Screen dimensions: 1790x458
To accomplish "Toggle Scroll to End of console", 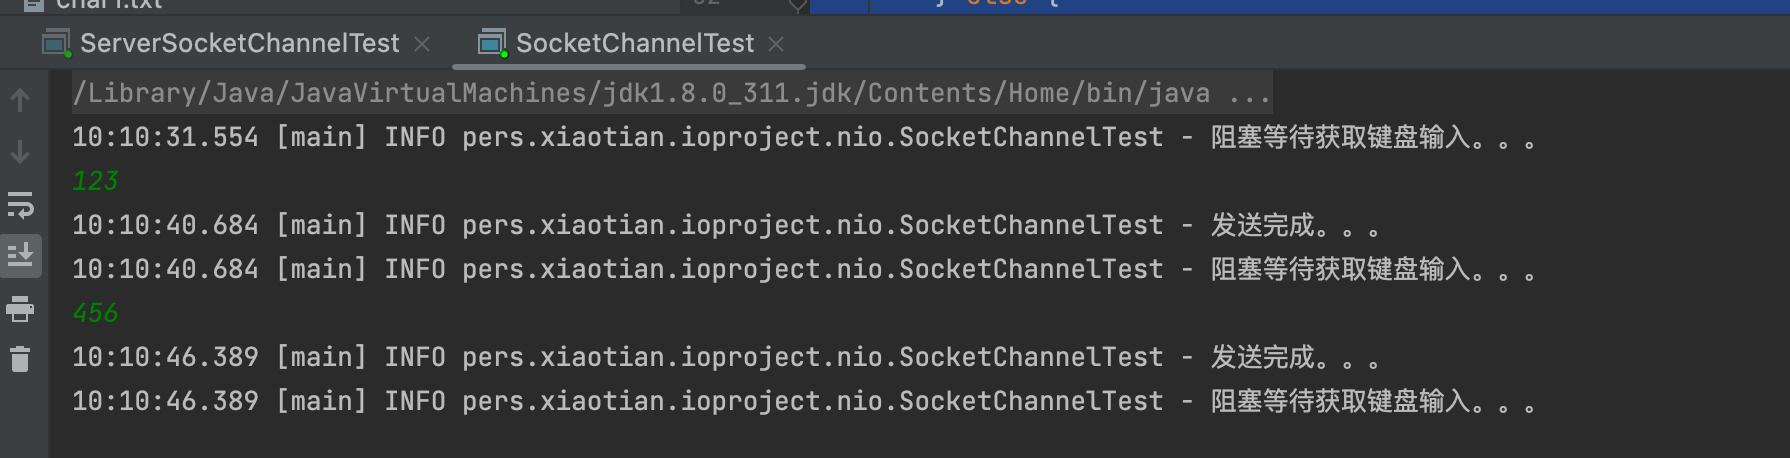I will coord(20,256).
